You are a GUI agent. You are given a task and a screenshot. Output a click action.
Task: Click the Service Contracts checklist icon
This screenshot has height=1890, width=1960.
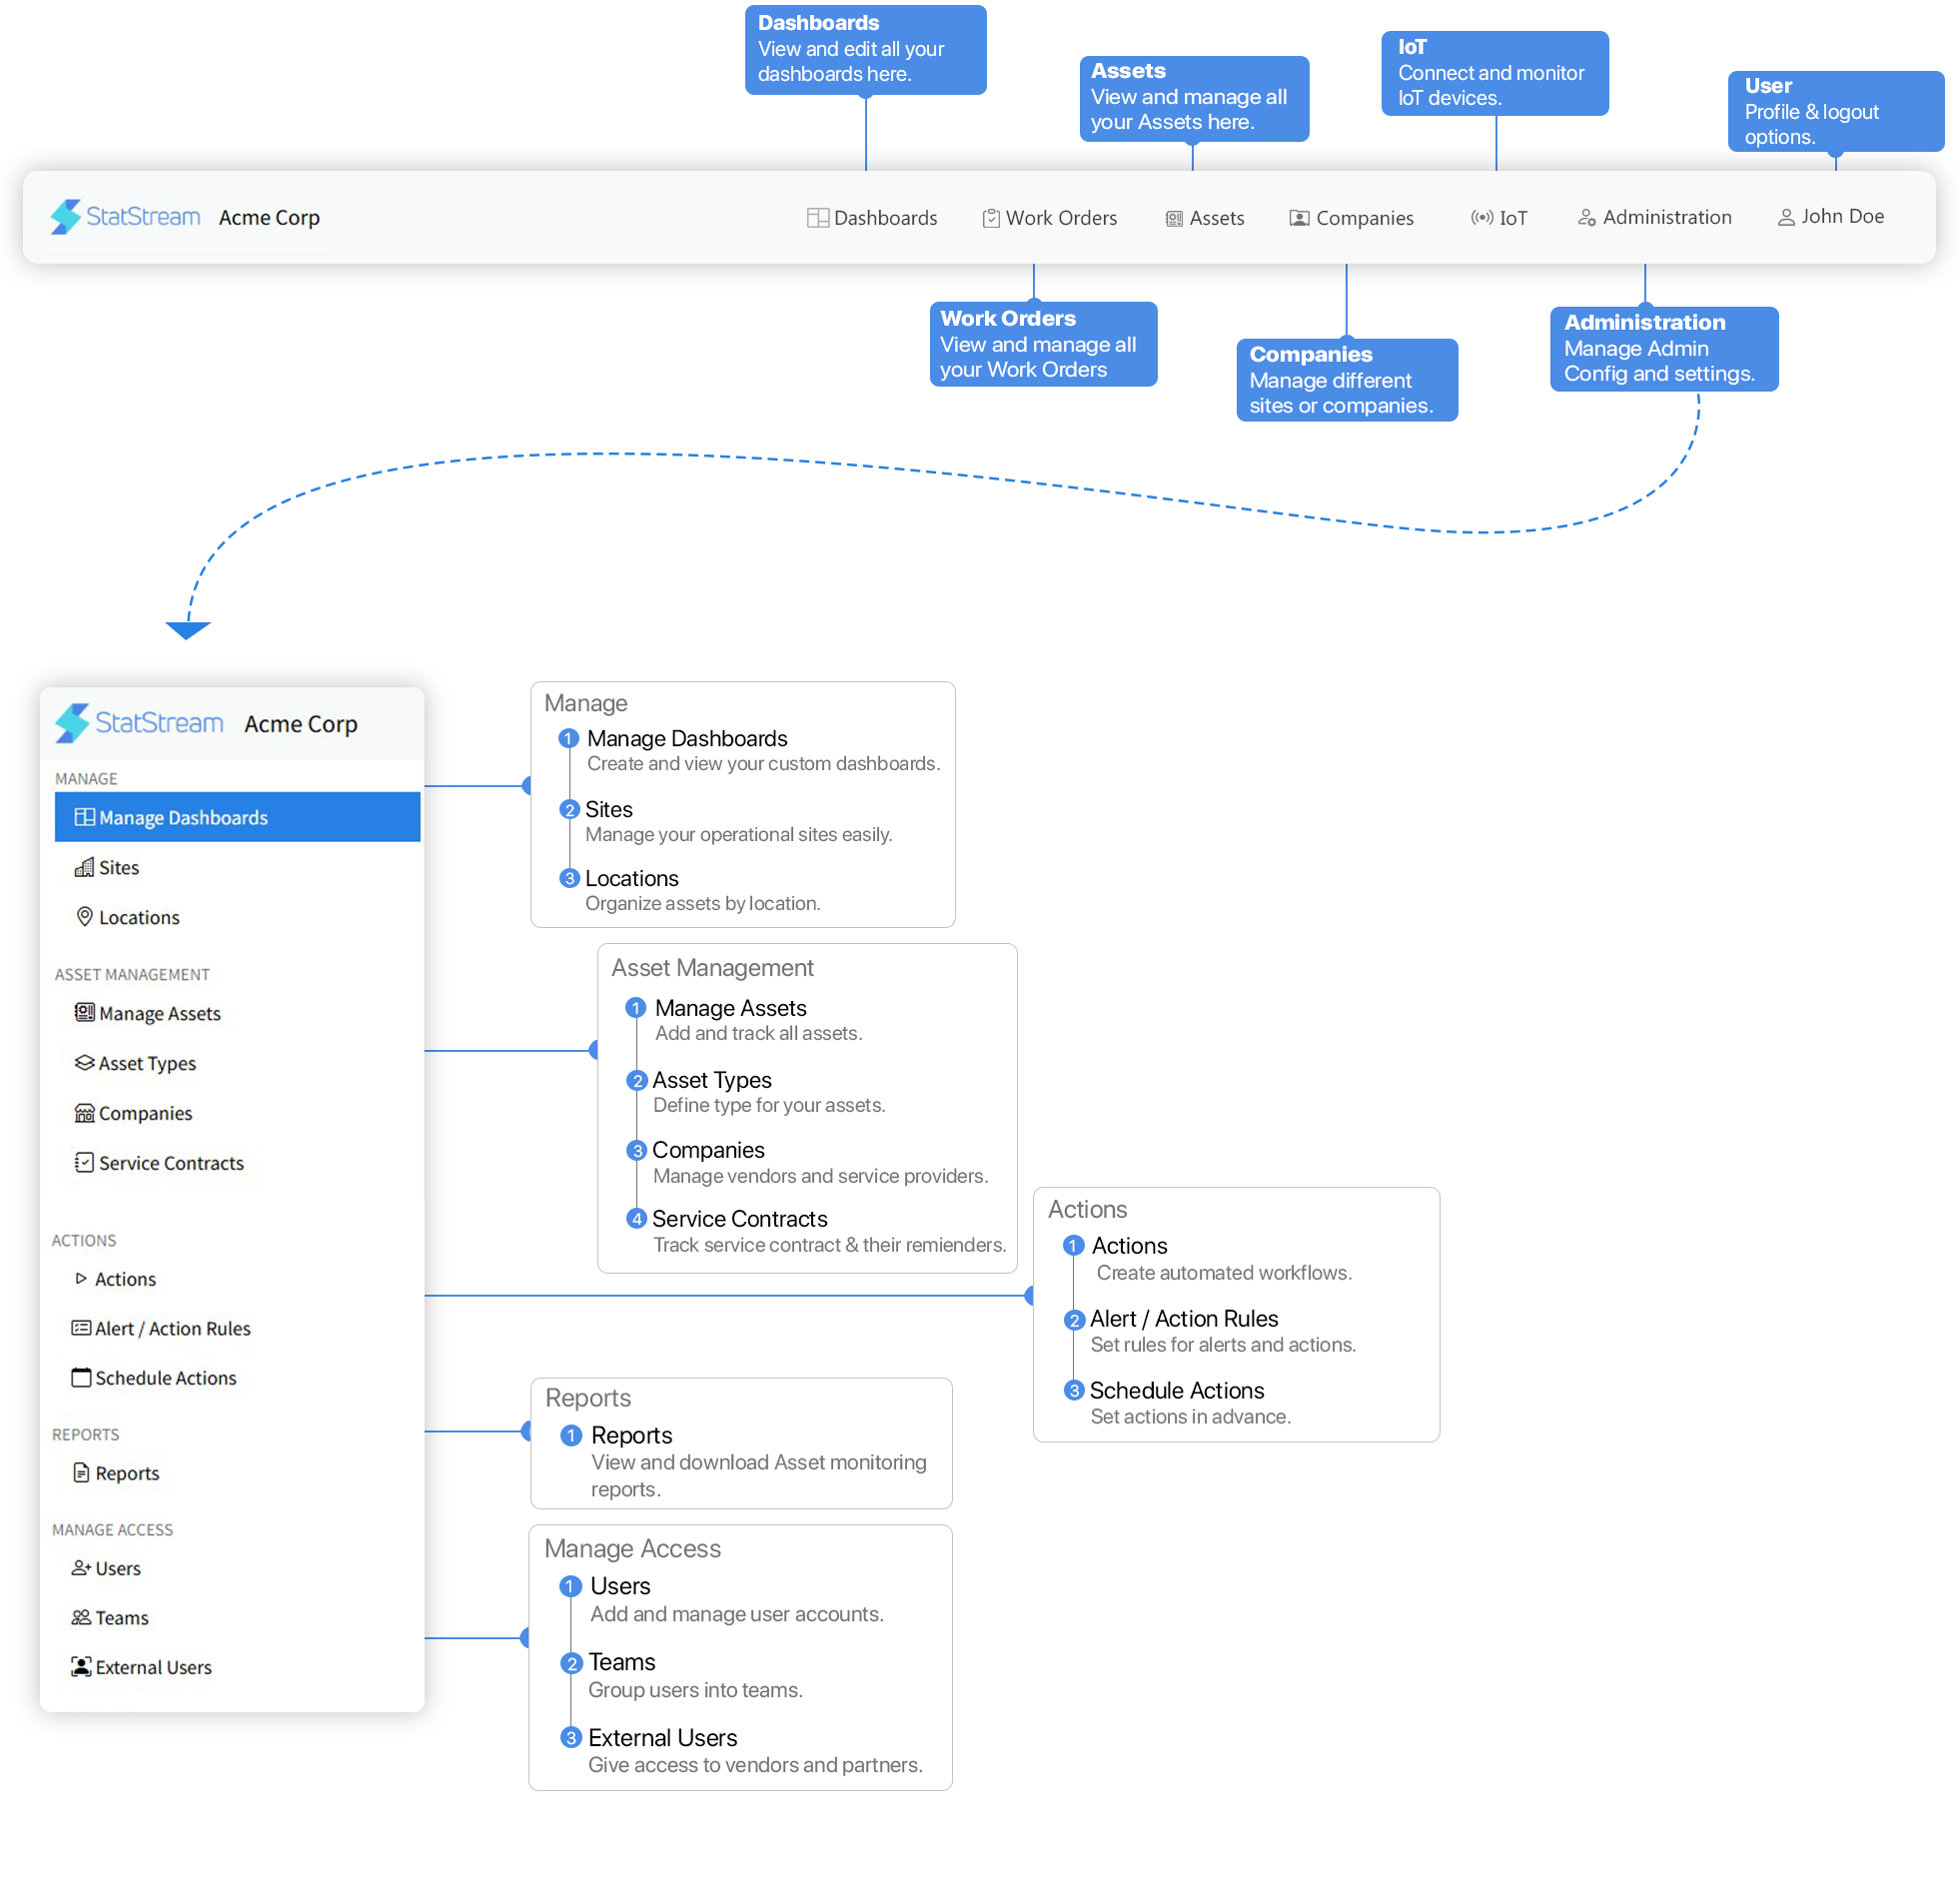point(84,1163)
